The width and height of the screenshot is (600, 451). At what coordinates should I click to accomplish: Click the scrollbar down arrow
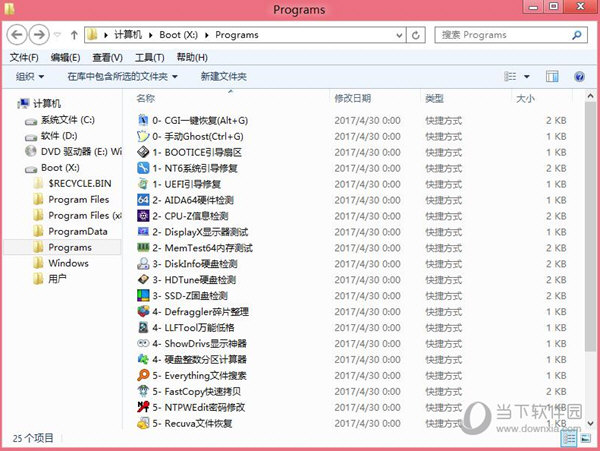point(590,423)
